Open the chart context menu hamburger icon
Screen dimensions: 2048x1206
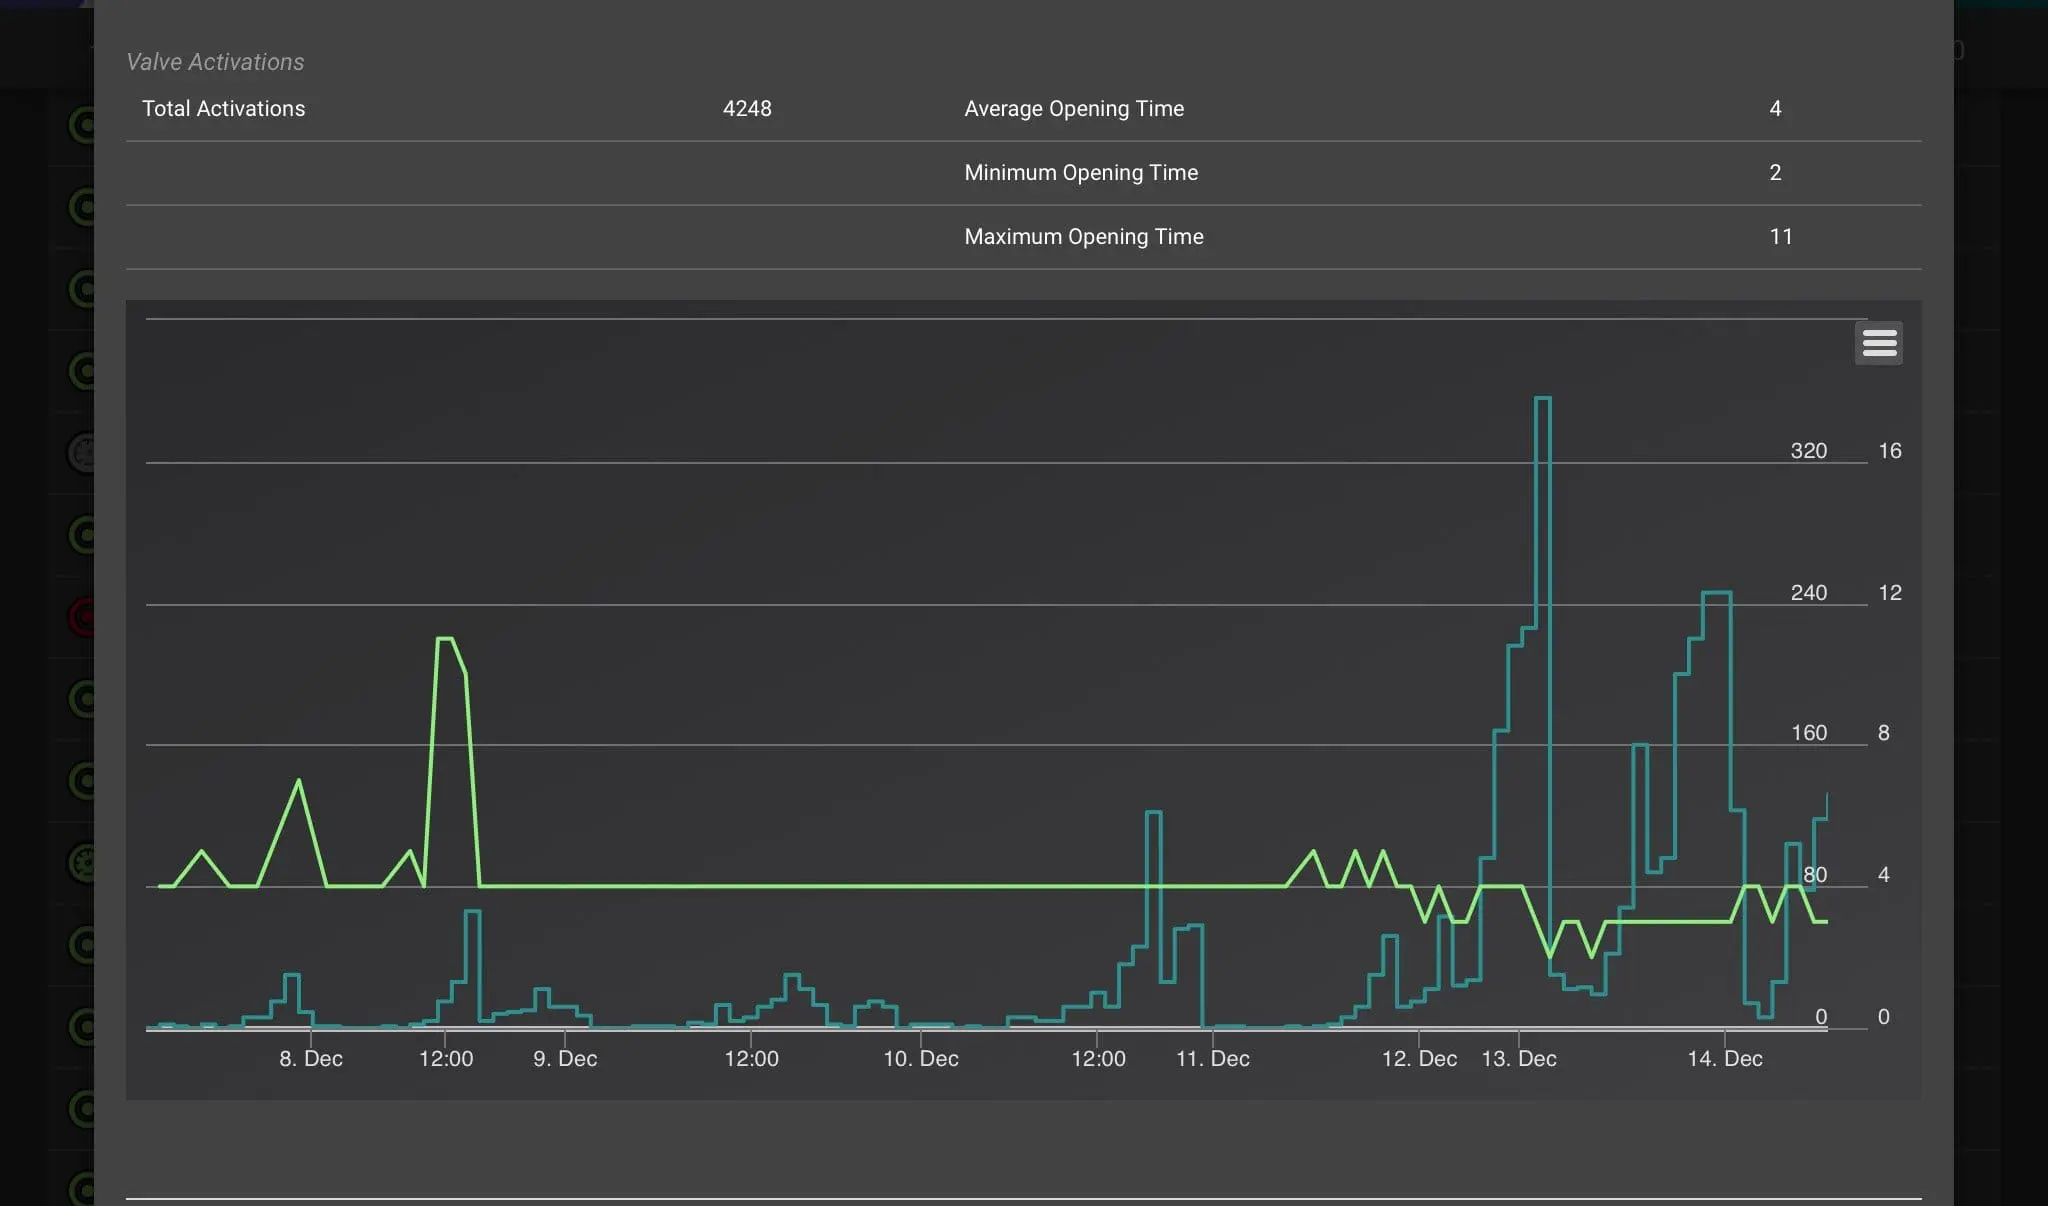pyautogui.click(x=1879, y=343)
